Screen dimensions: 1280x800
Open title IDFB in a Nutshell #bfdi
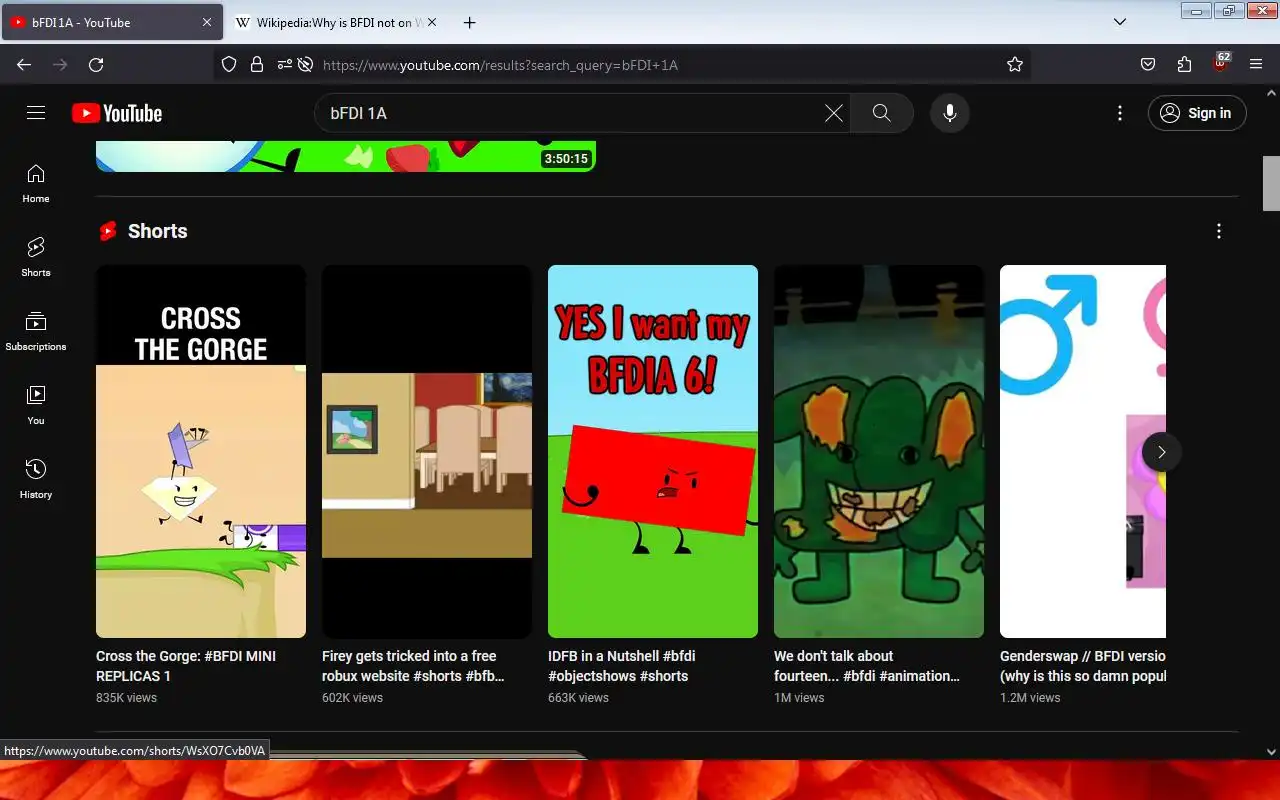coord(621,666)
